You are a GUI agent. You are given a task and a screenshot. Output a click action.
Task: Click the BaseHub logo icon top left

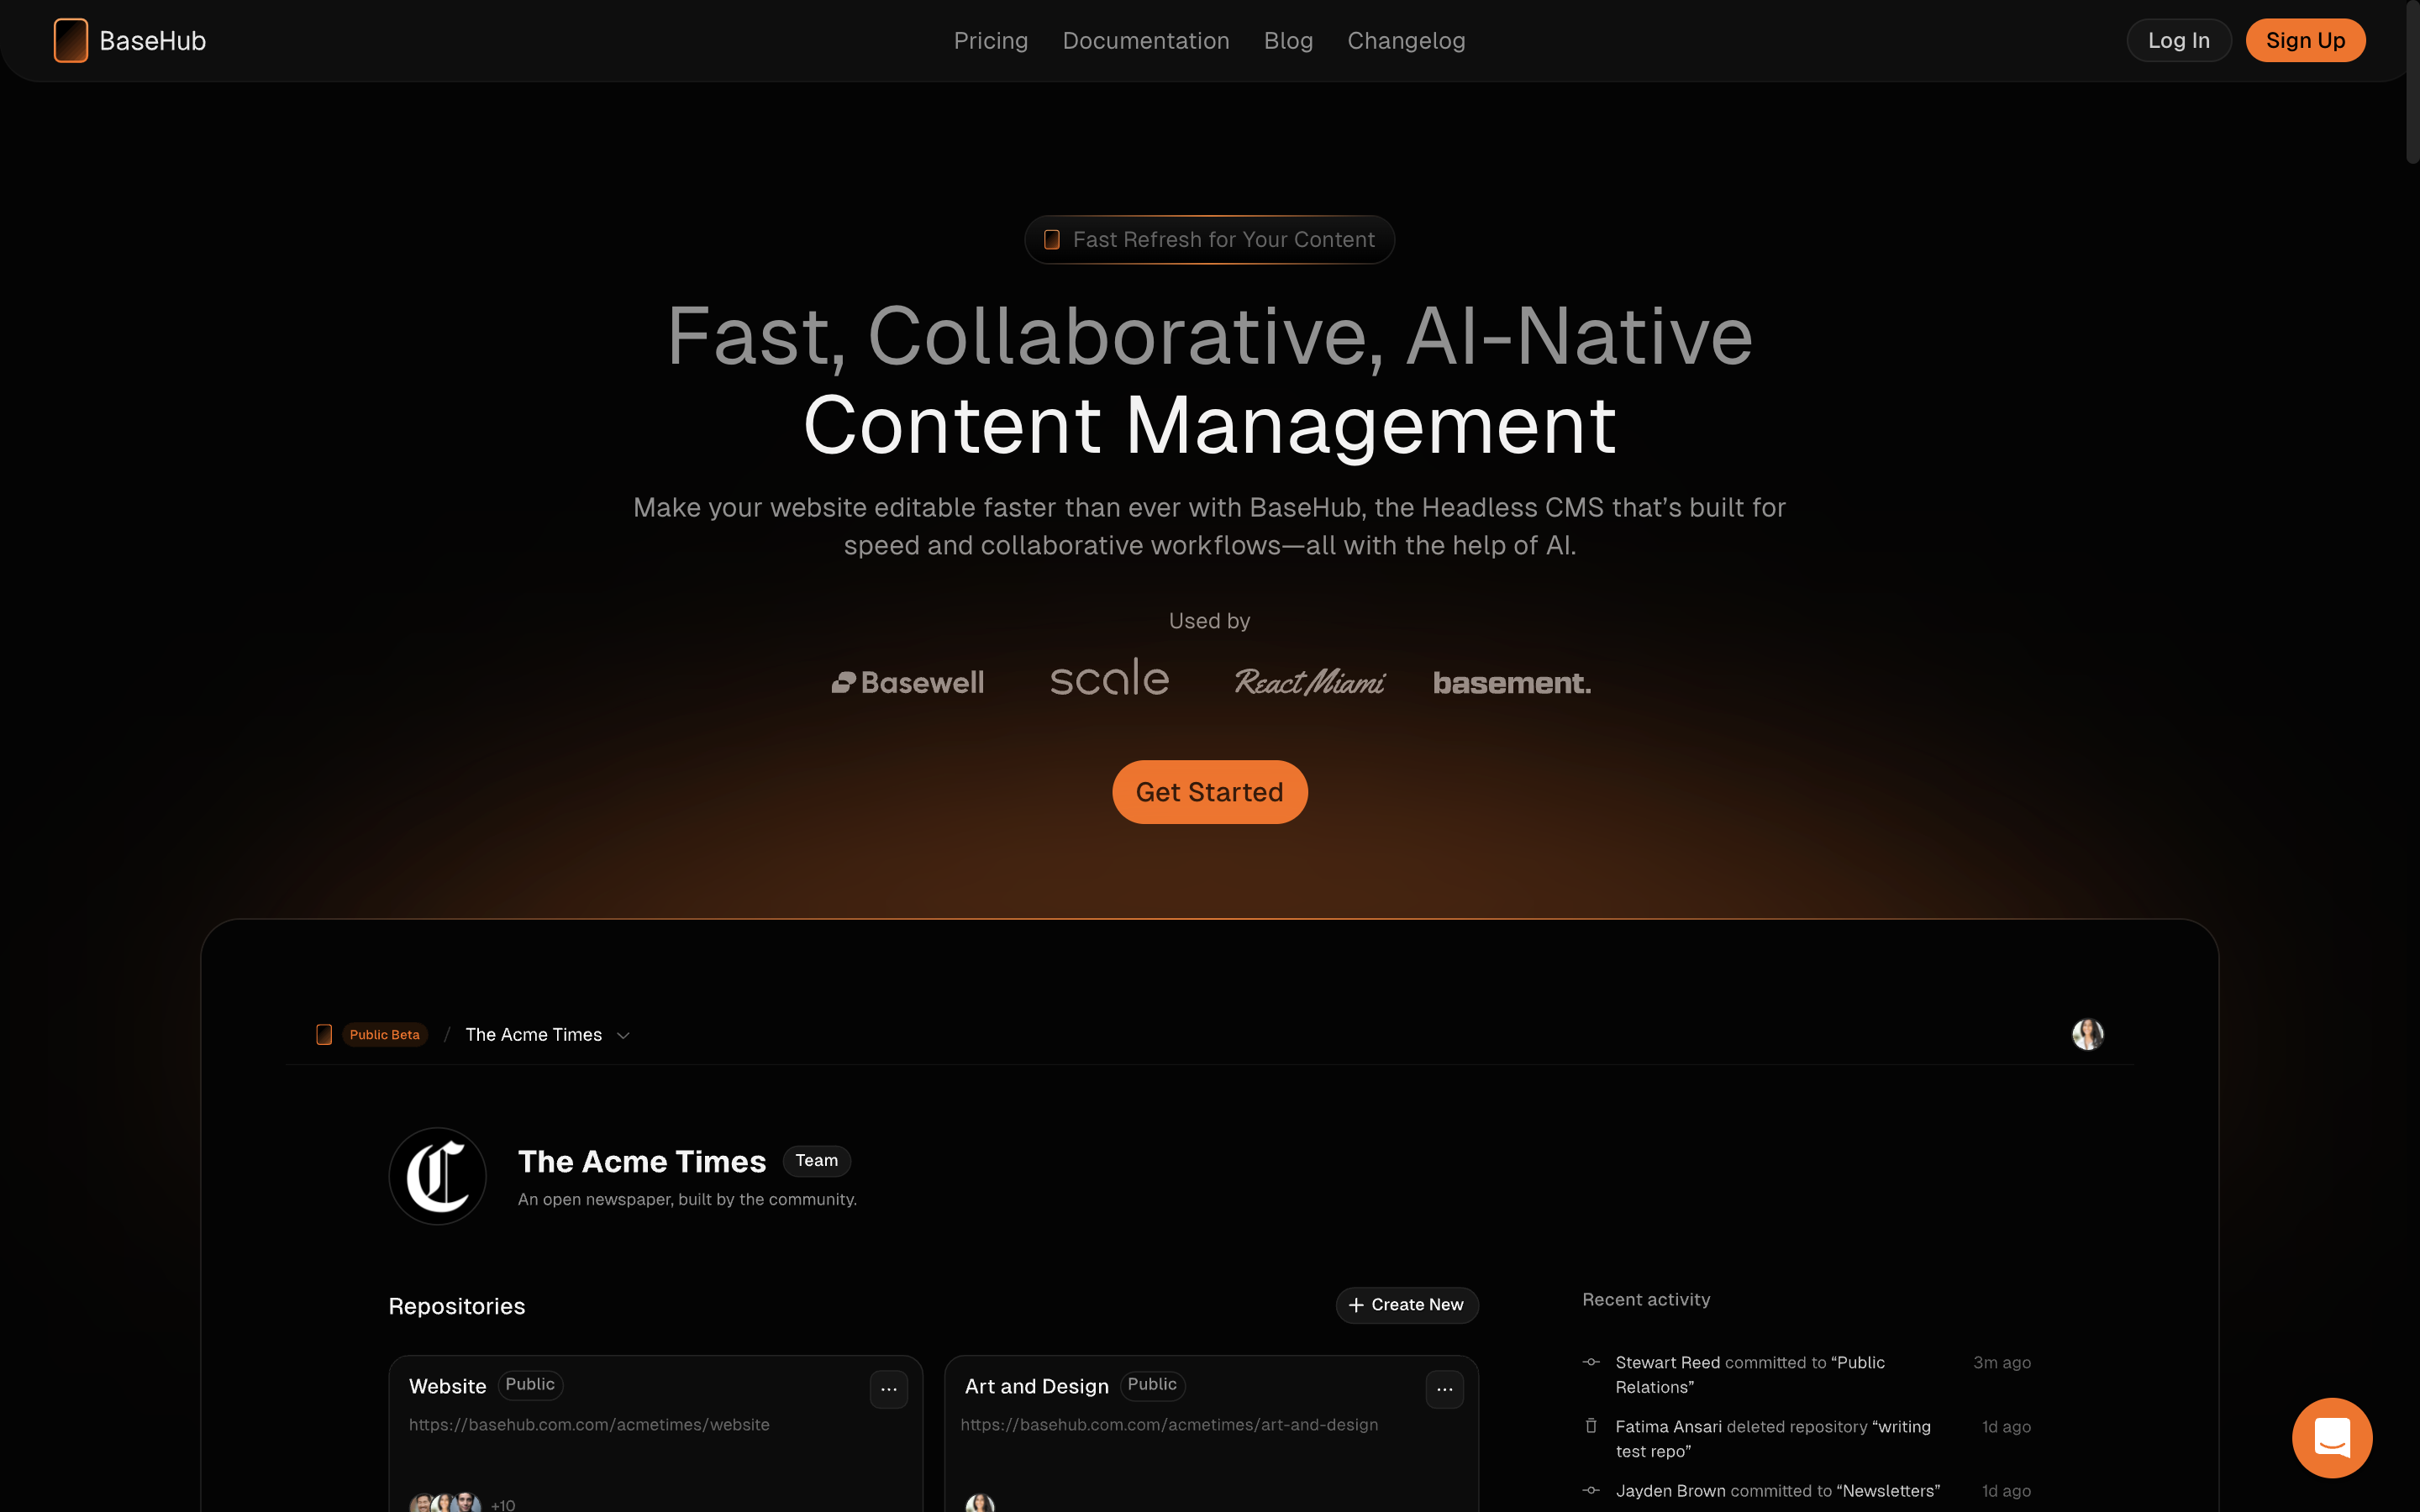70,40
